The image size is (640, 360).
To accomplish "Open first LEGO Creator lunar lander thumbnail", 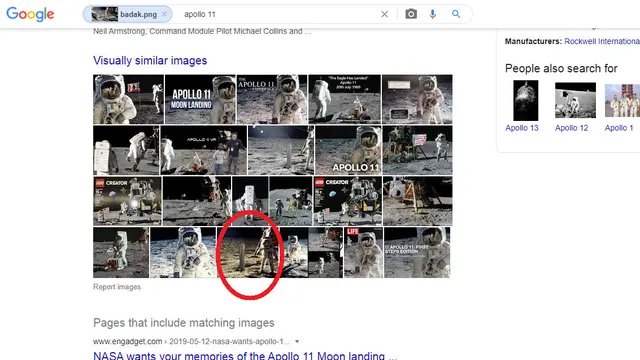I will [127, 201].
